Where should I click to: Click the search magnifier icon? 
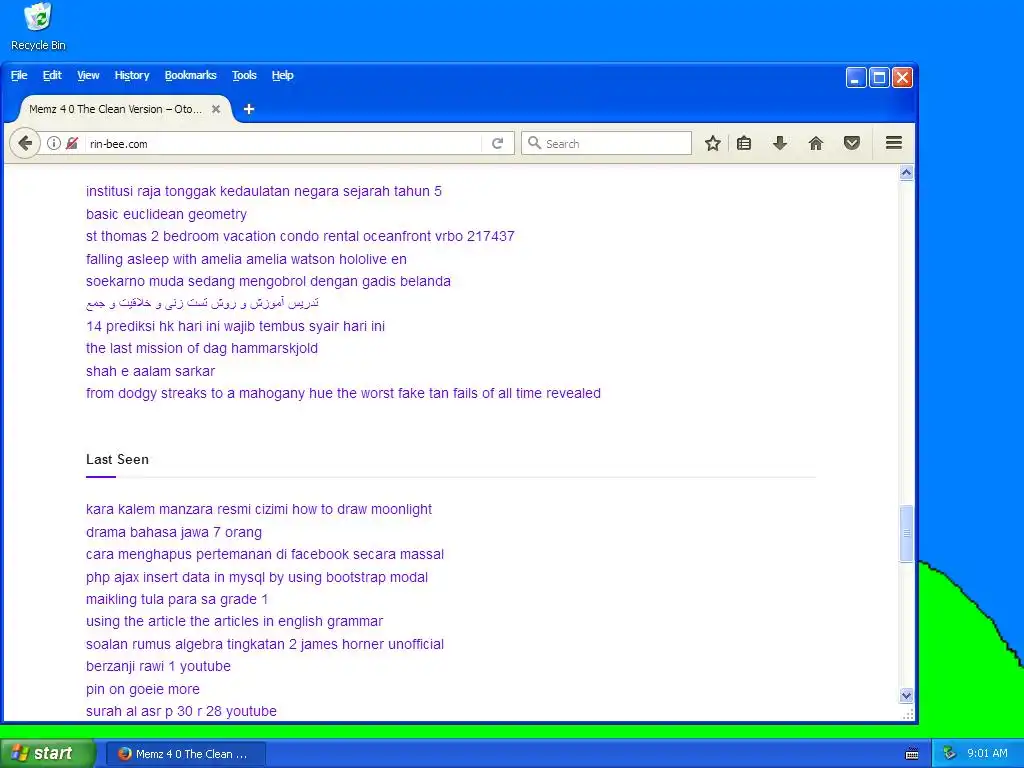click(x=534, y=143)
